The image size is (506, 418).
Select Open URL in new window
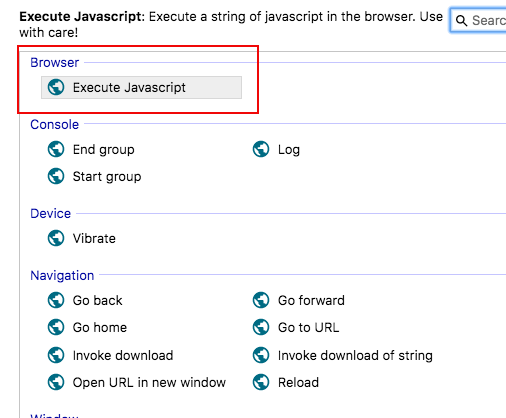tap(137, 382)
